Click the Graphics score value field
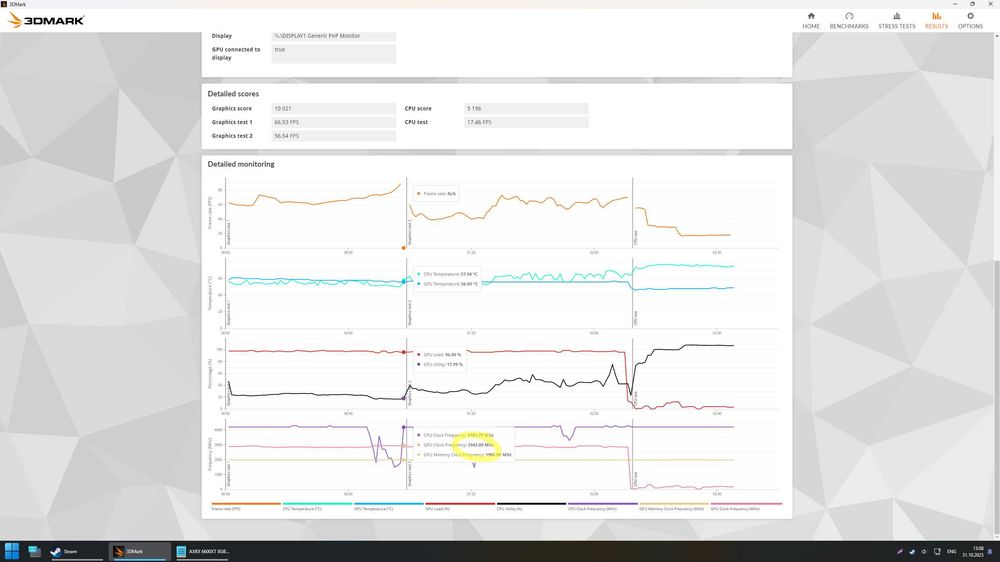1000x562 pixels. (x=334, y=108)
